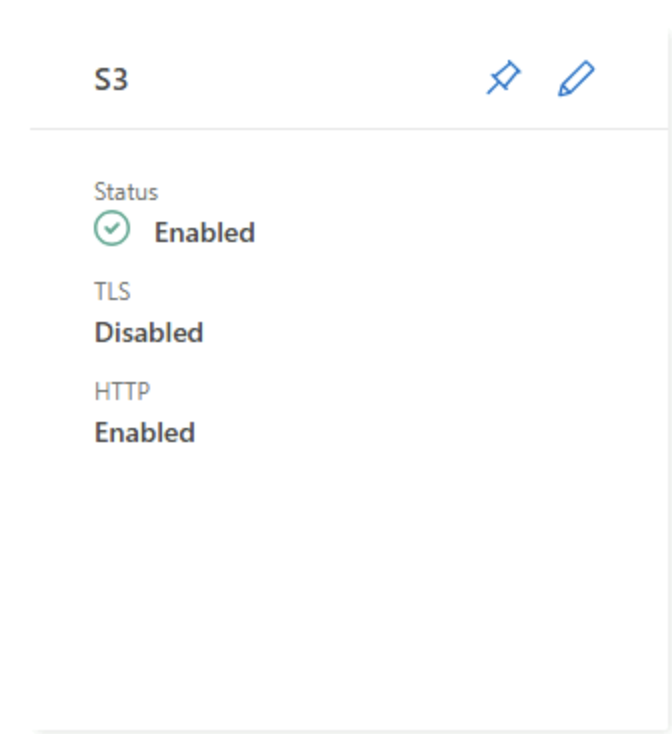Click the Status field label

(126, 192)
